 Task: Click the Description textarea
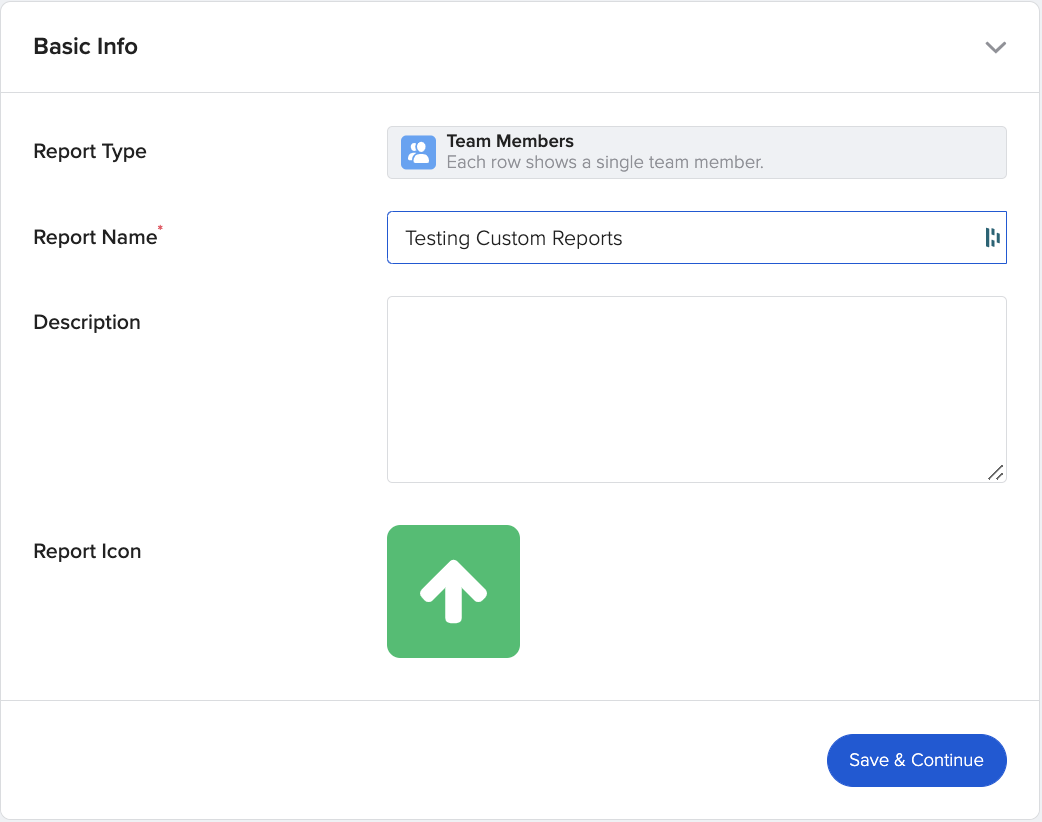pos(697,389)
